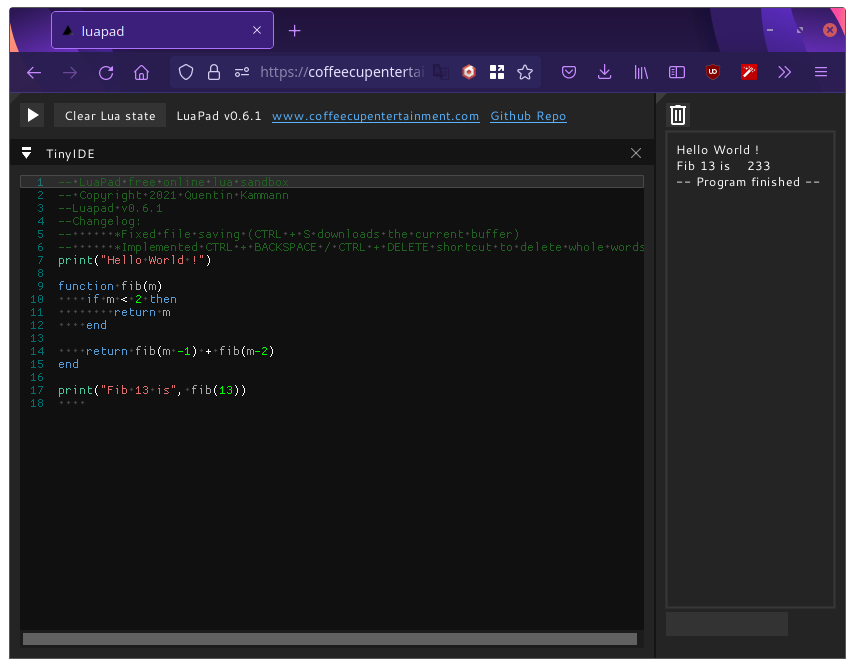Click the QR code grid icon
Viewport: 855px width, 668px height.
pyautogui.click(x=497, y=72)
